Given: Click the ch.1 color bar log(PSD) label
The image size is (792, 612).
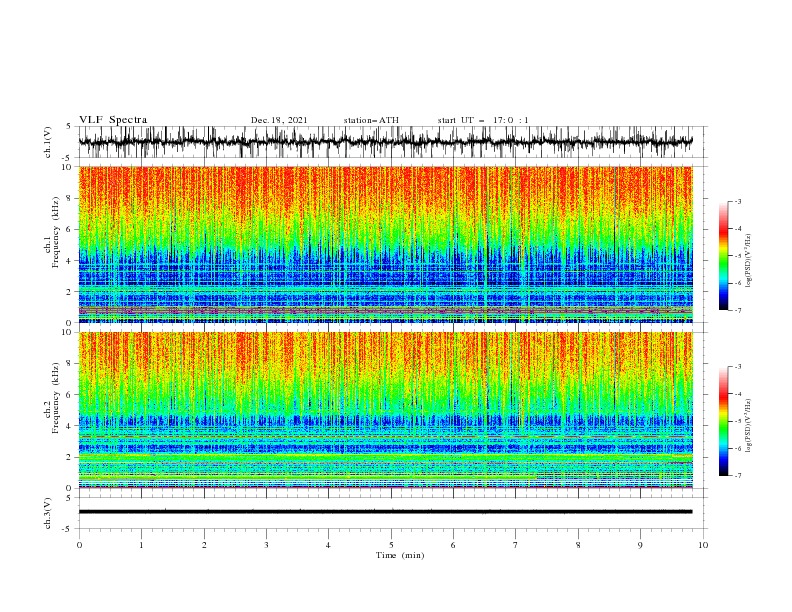Looking at the screenshot, I should tap(748, 260).
